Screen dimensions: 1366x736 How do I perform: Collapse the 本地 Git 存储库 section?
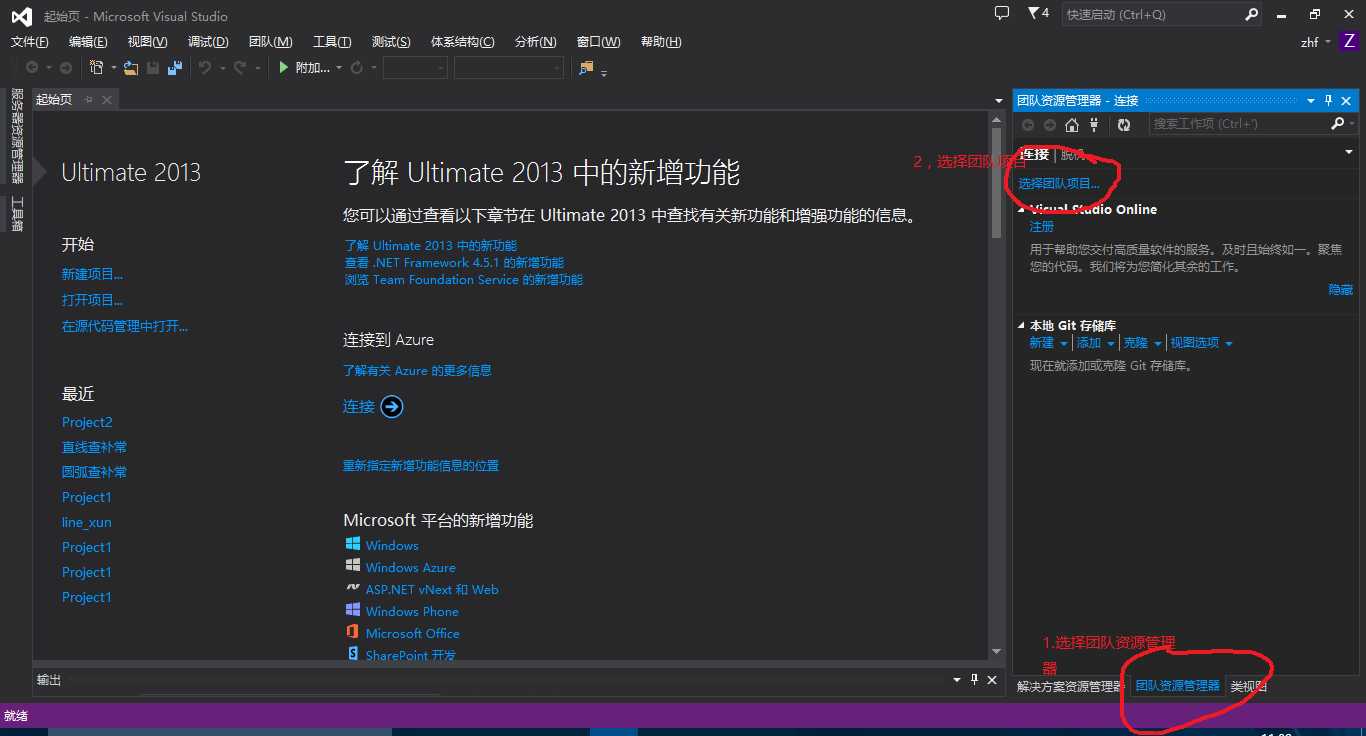click(x=1022, y=325)
